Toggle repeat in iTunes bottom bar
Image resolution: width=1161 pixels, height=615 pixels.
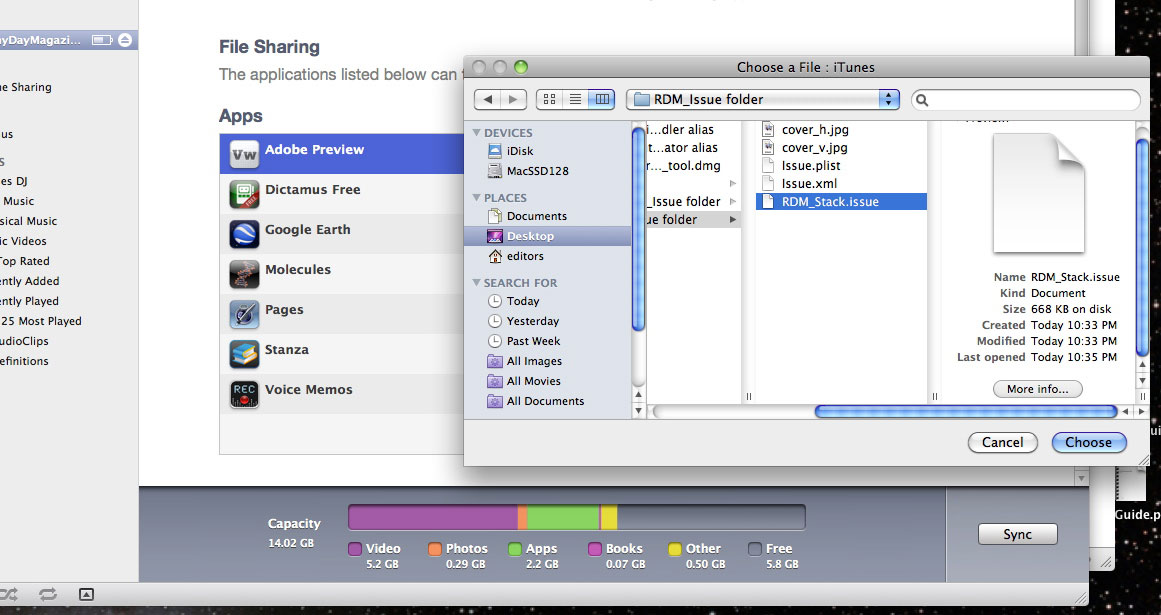(x=47, y=594)
